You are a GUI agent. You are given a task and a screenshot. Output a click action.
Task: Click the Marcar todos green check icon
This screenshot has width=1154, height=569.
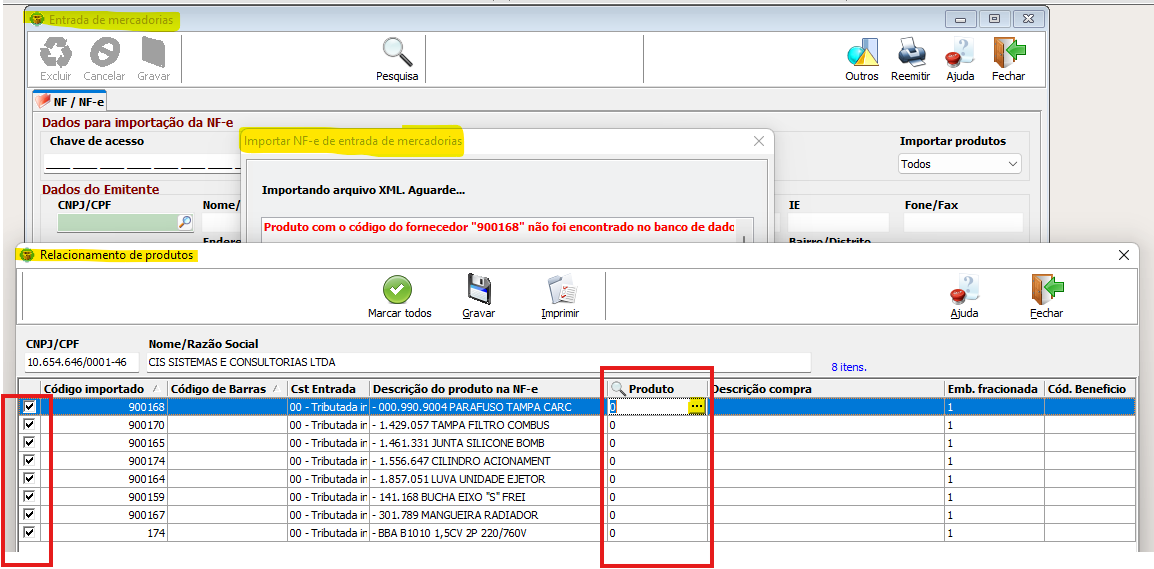[398, 290]
